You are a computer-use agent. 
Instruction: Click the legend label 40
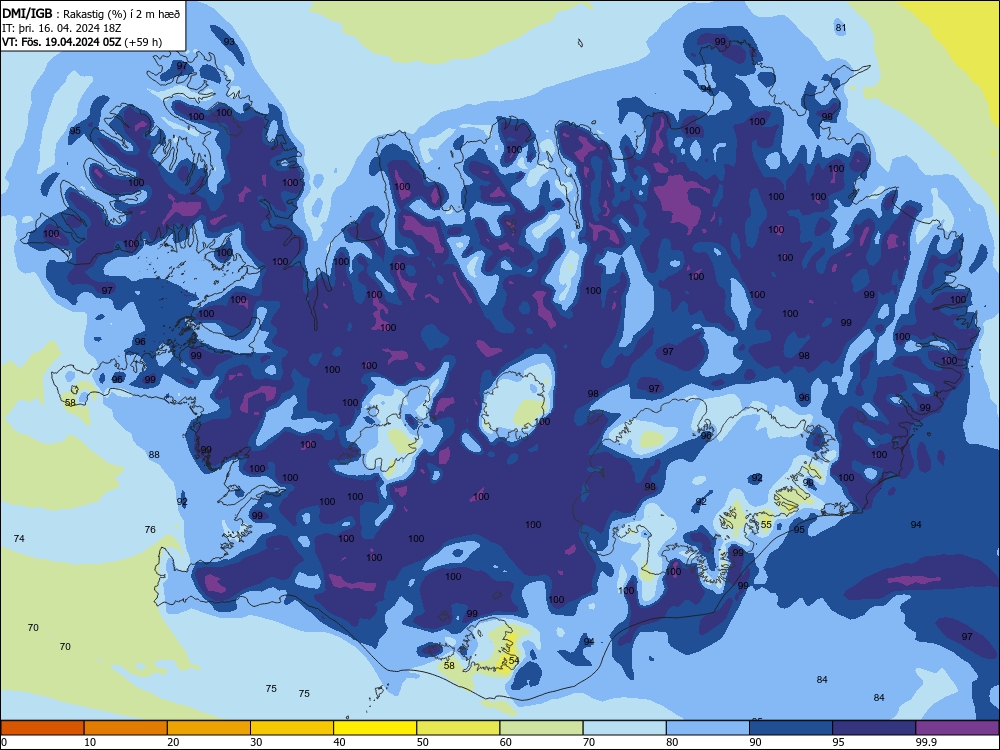click(x=340, y=742)
